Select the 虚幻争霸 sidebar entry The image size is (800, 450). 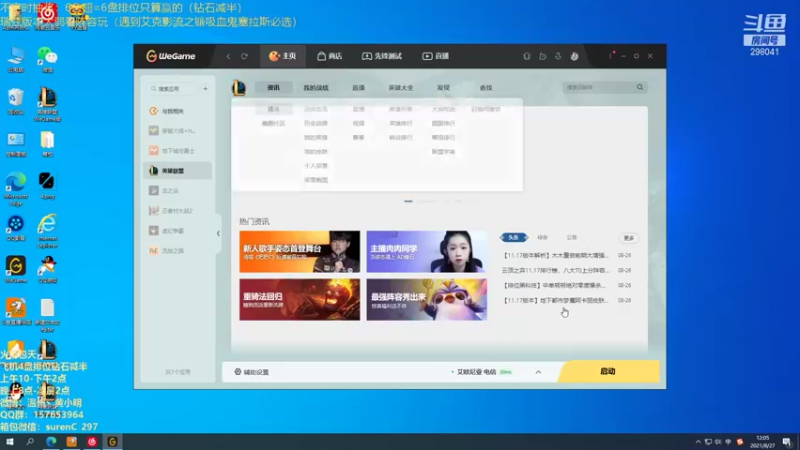pos(178,231)
